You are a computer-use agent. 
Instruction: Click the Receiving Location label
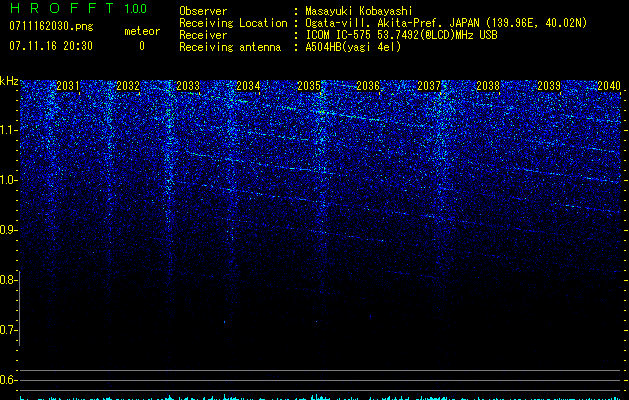(233, 23)
